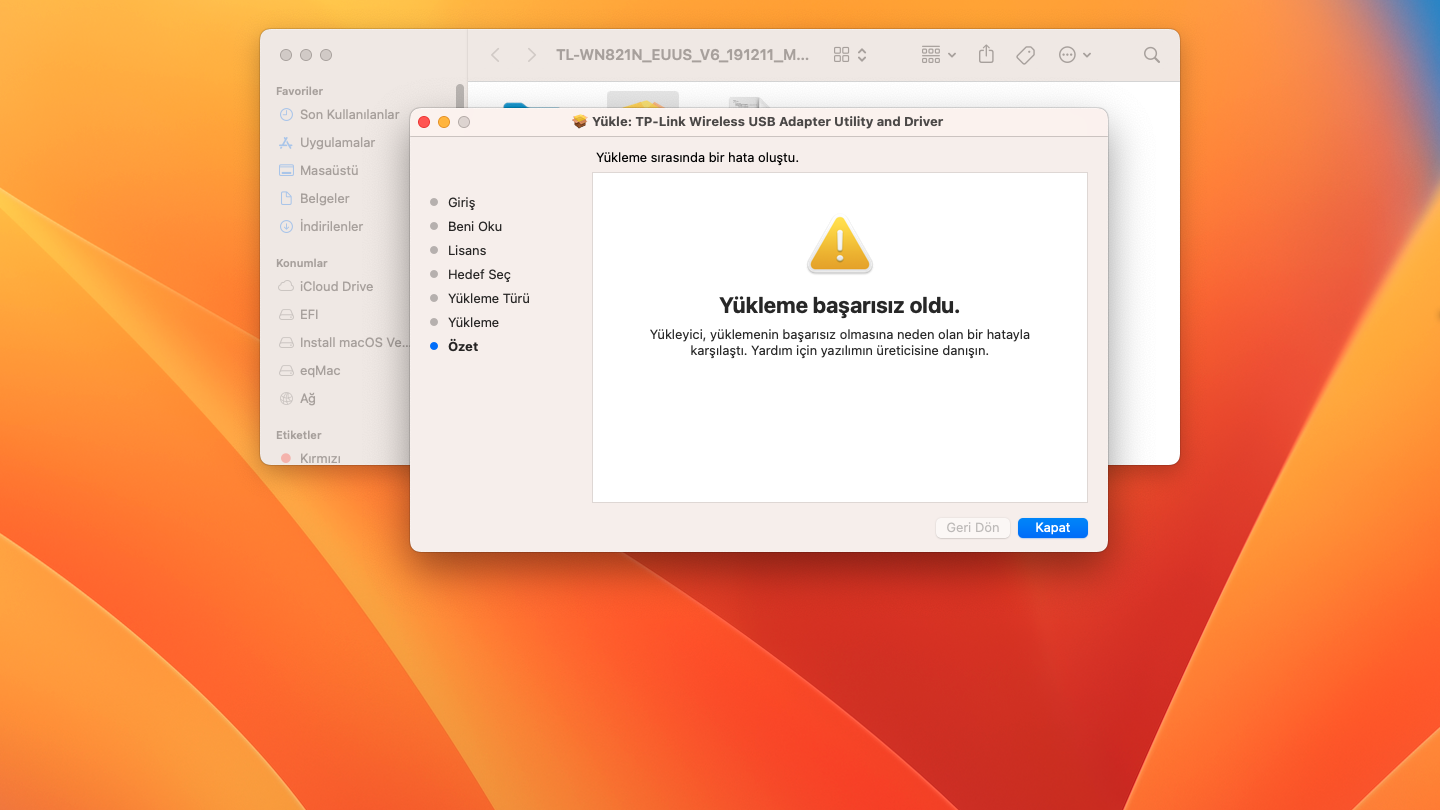Open İndirilenler folder in sidebar
The image size is (1440, 810).
click(x=331, y=226)
